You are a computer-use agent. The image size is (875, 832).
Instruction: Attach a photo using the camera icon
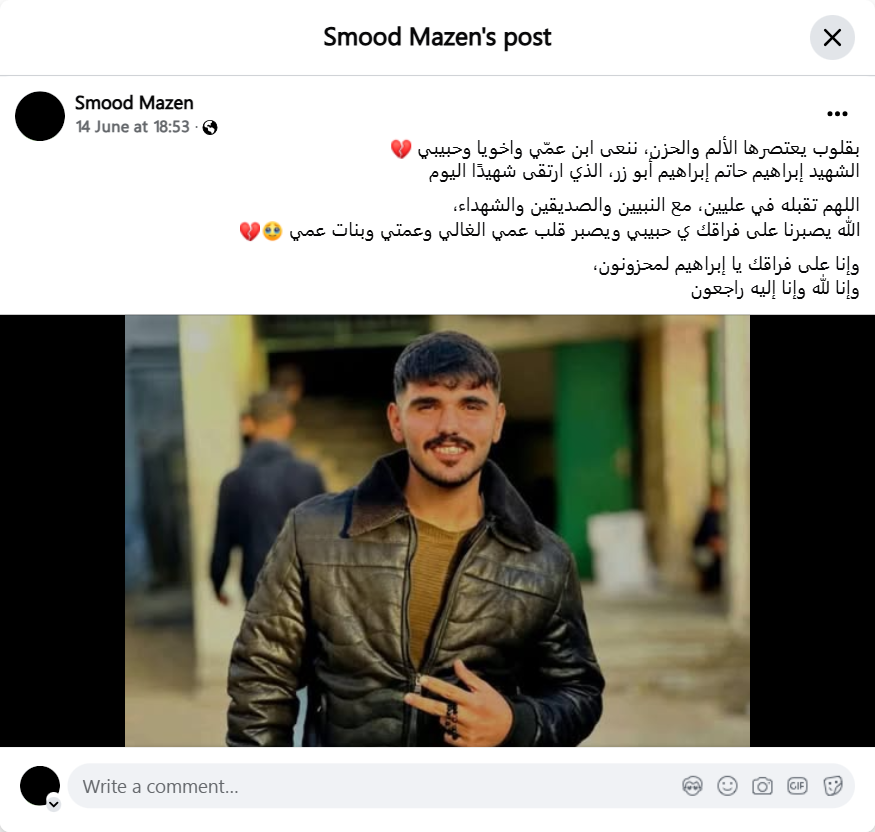coord(762,786)
